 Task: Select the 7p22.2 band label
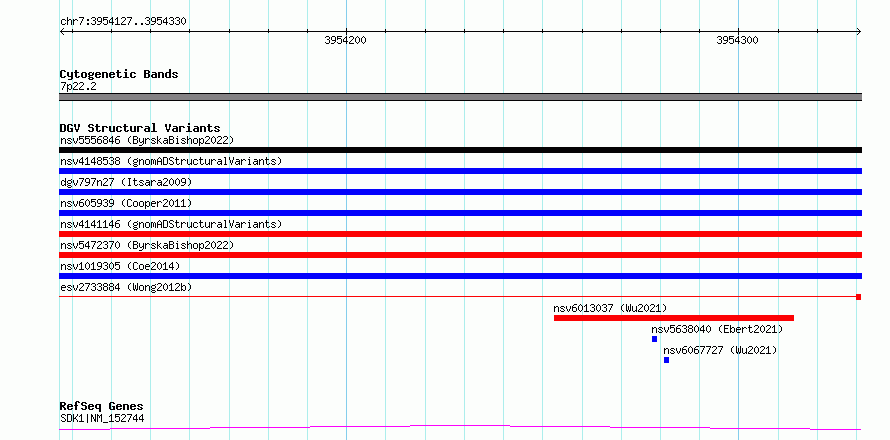[x=78, y=86]
